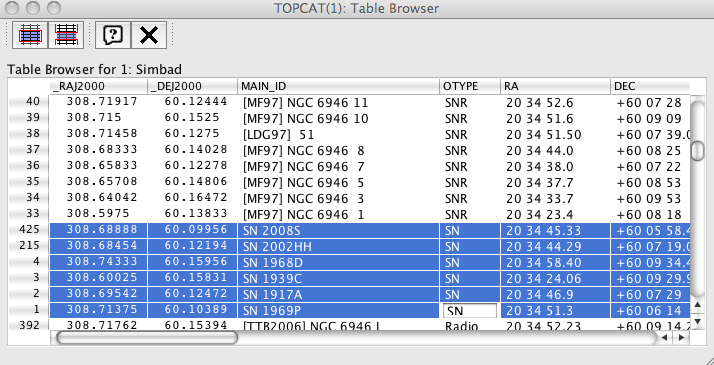Viewport: 714px width, 365px height.
Task: Click the RAJ2000 value 308.5975
Action: (98, 213)
